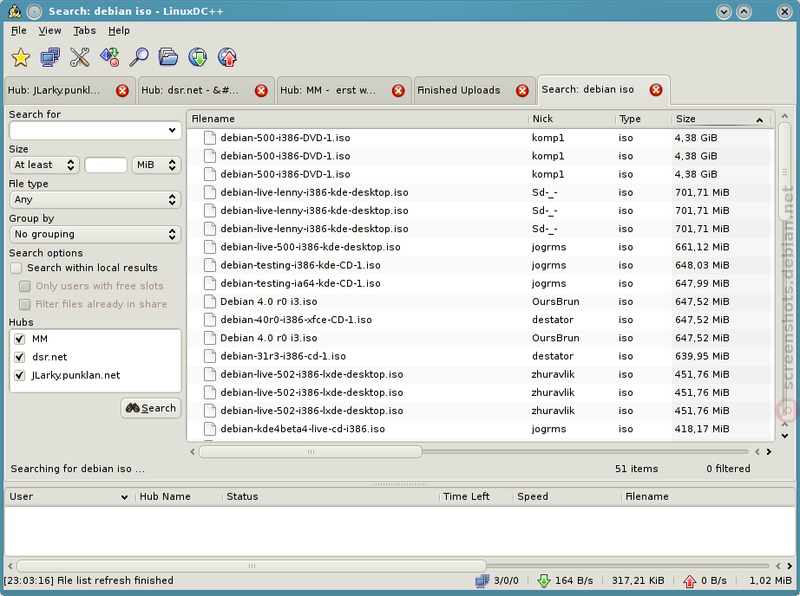Click the transfers pane horizontal scrollbar thumb
The height and width of the screenshot is (596, 800).
[252, 566]
